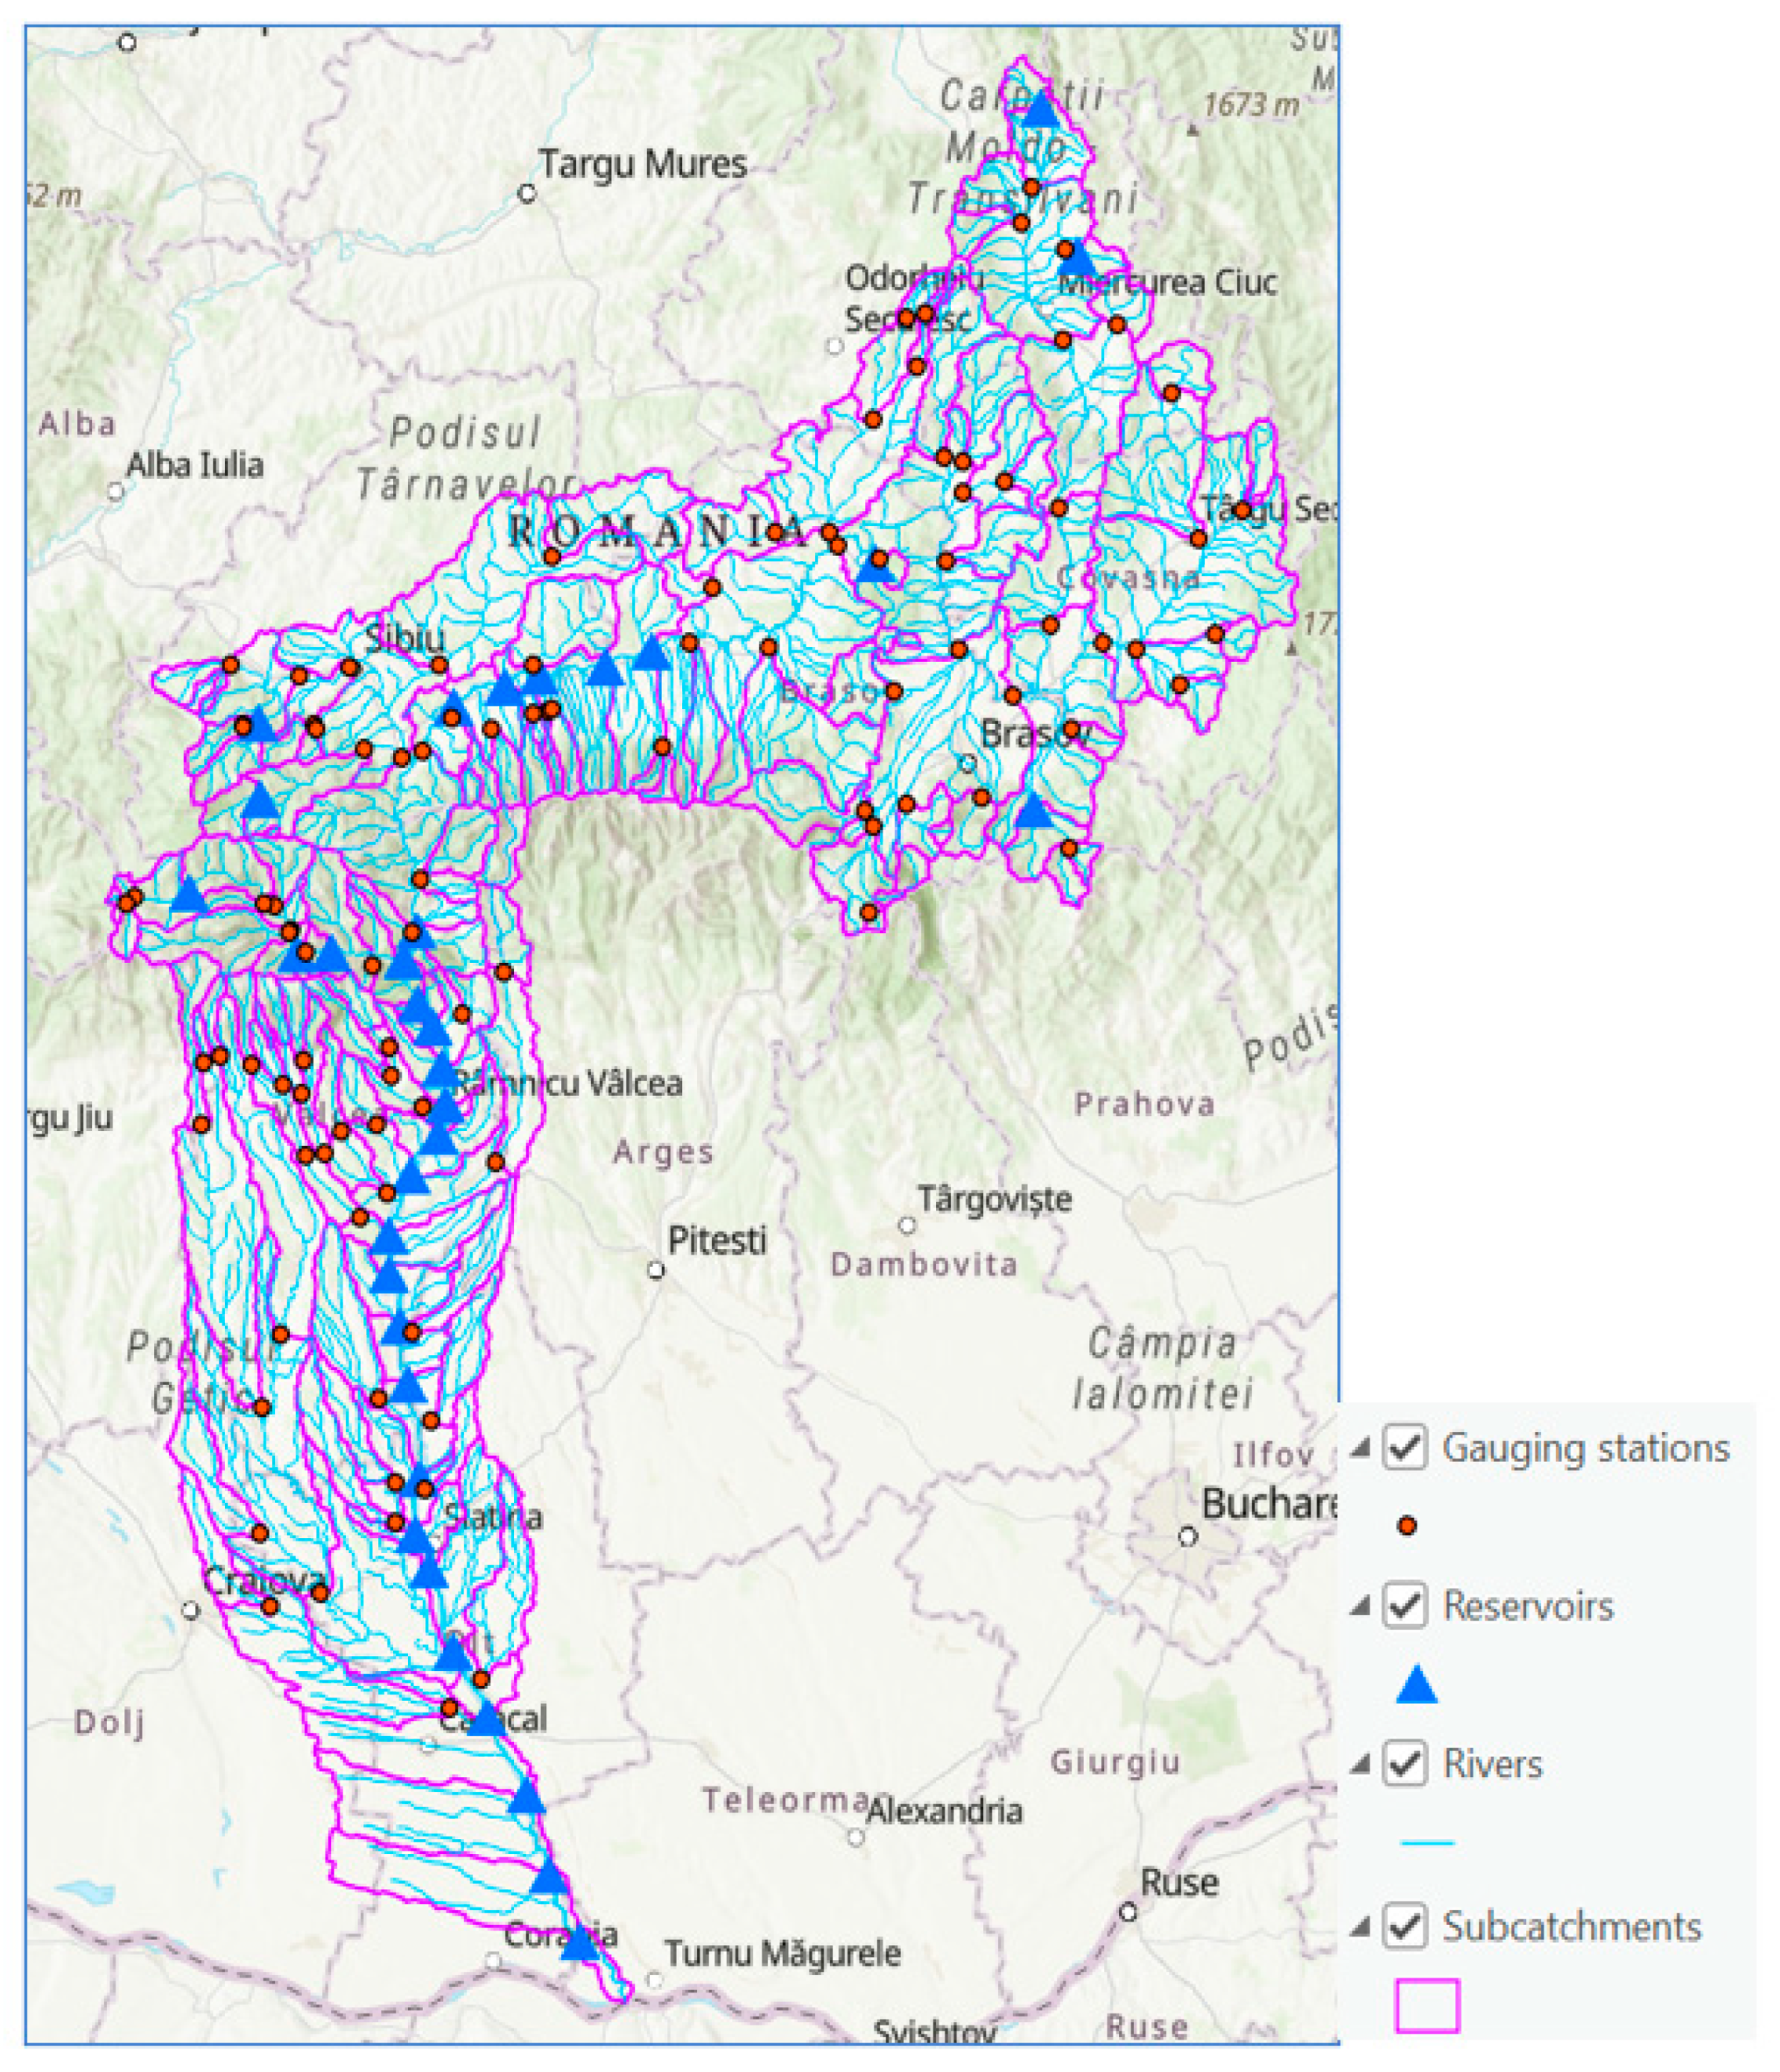Click the Alba Iulia city marker circle
This screenshot has height=2072, width=1780.
point(116,492)
